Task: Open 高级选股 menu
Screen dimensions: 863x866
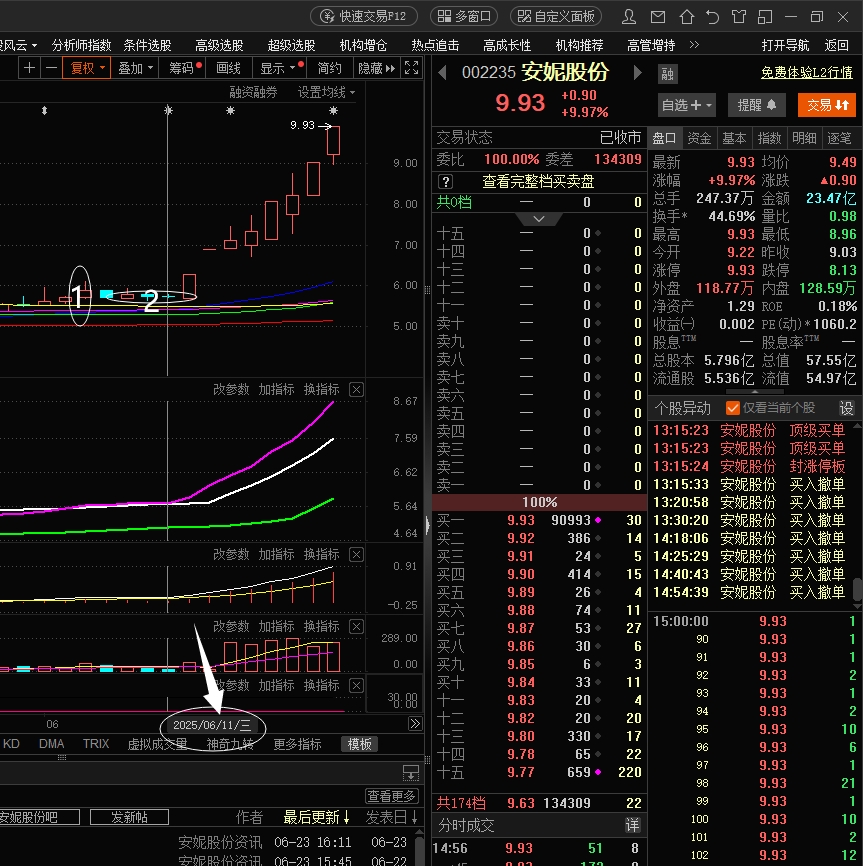Action: pos(219,45)
